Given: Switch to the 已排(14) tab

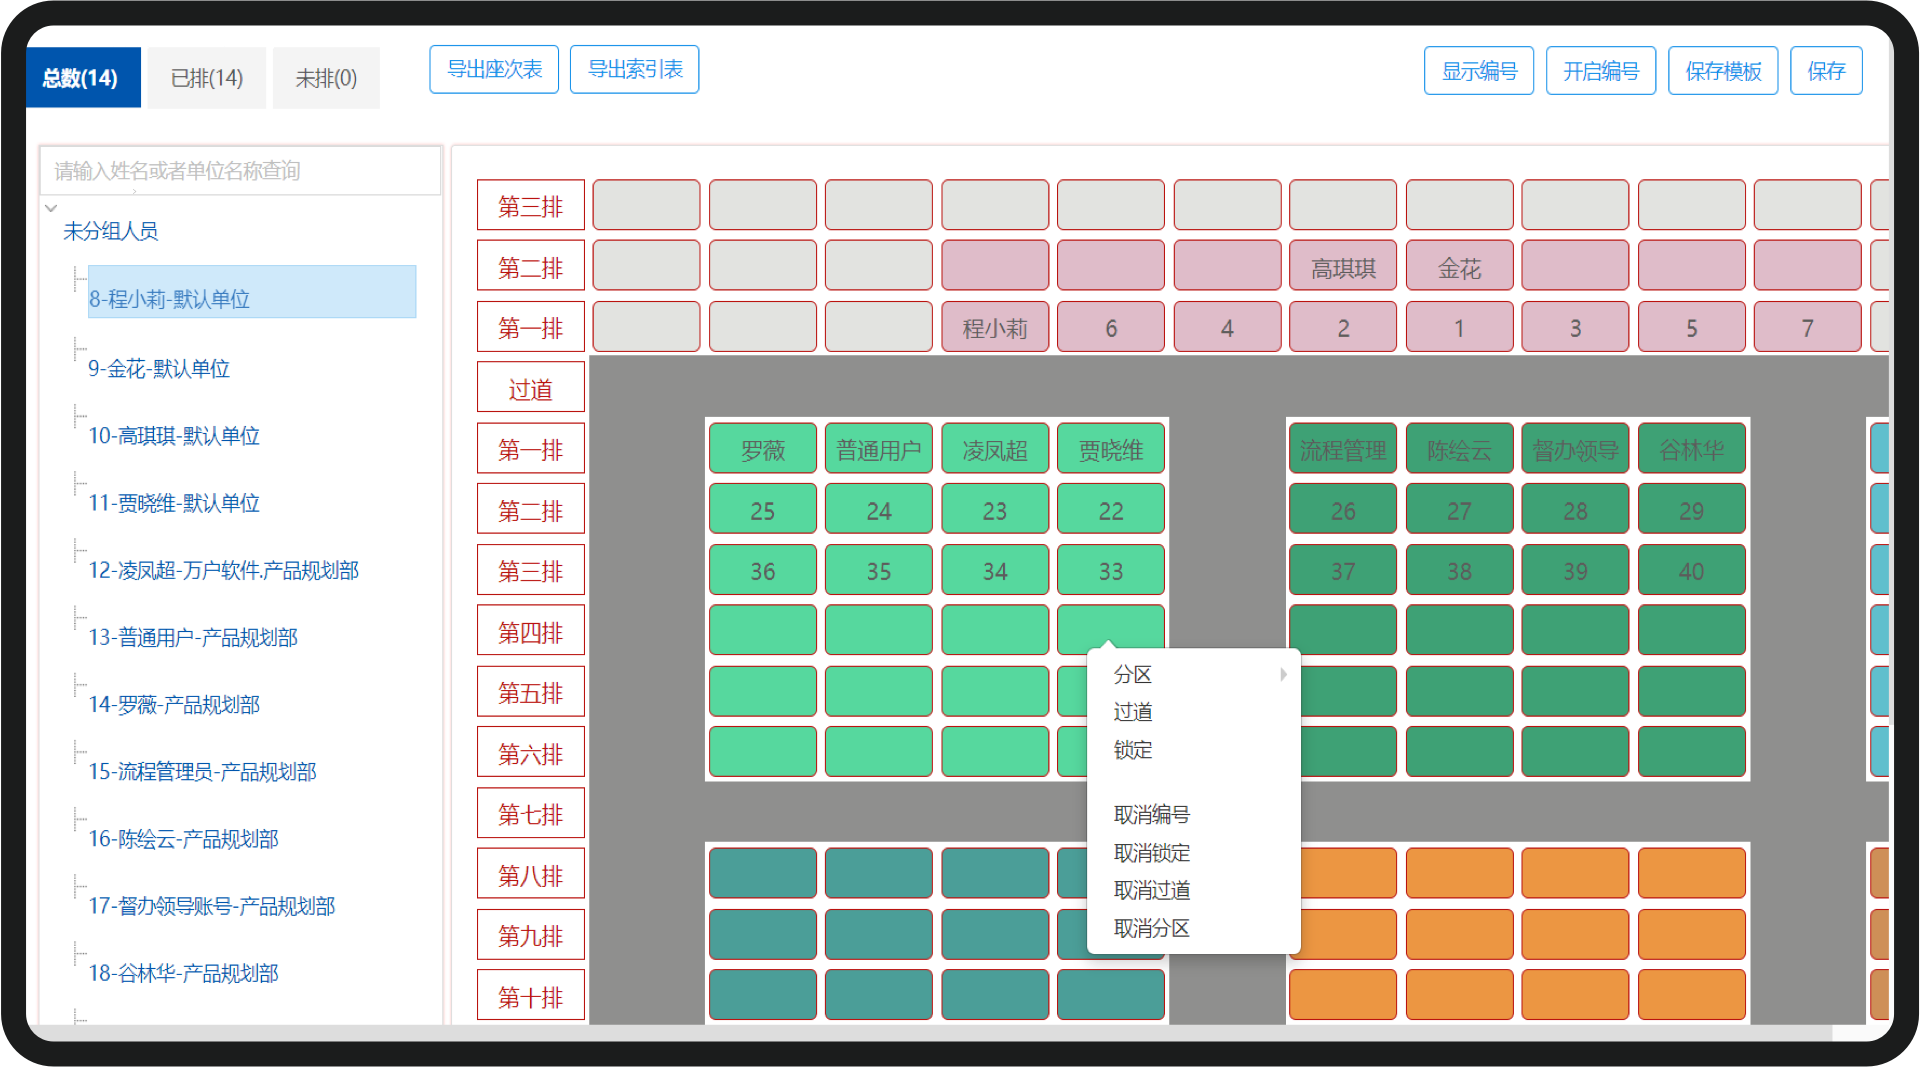Looking at the screenshot, I should [x=206, y=78].
